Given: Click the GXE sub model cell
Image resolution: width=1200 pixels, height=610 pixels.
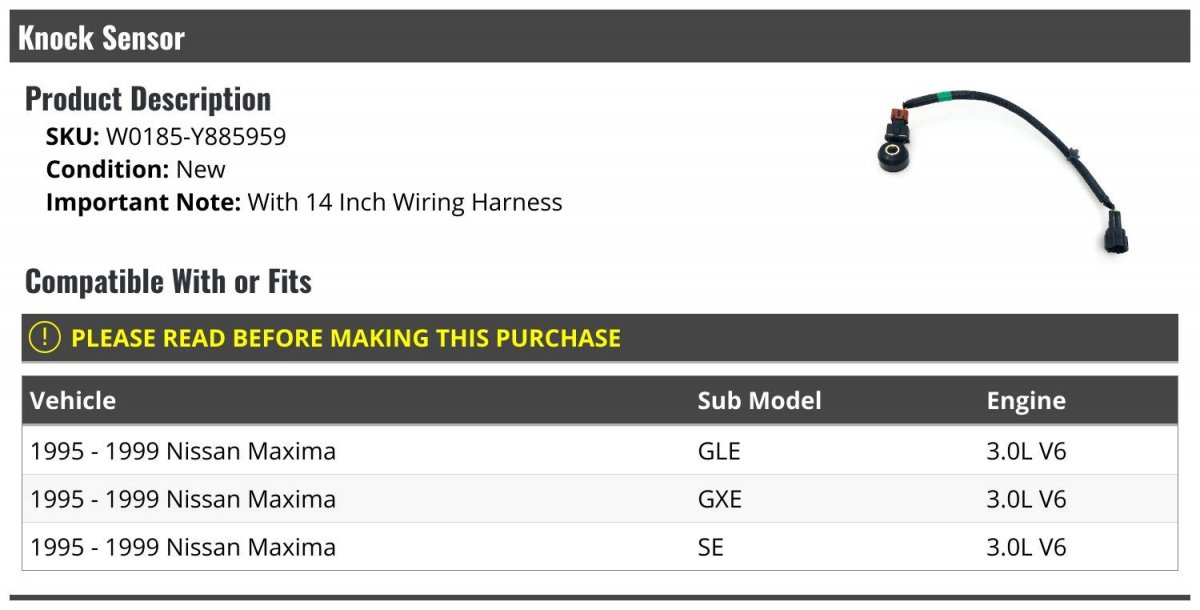Looking at the screenshot, I should [x=720, y=499].
